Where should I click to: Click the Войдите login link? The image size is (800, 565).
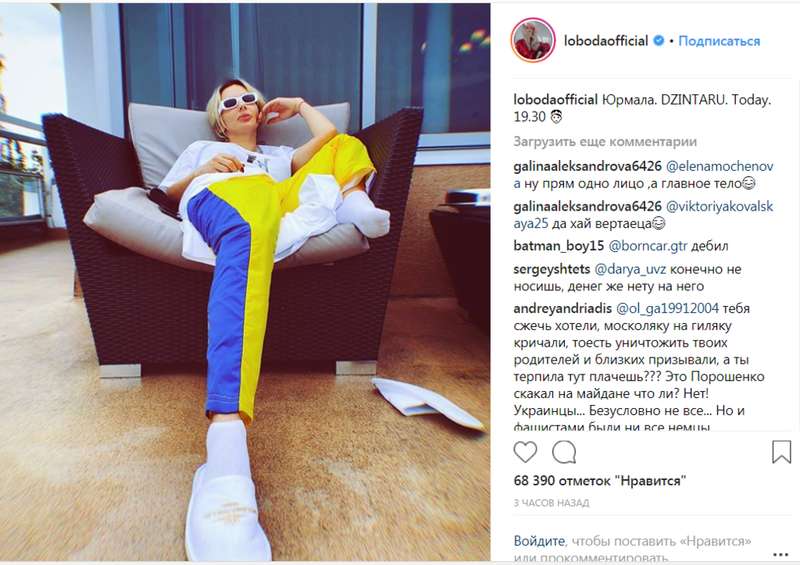tap(539, 541)
